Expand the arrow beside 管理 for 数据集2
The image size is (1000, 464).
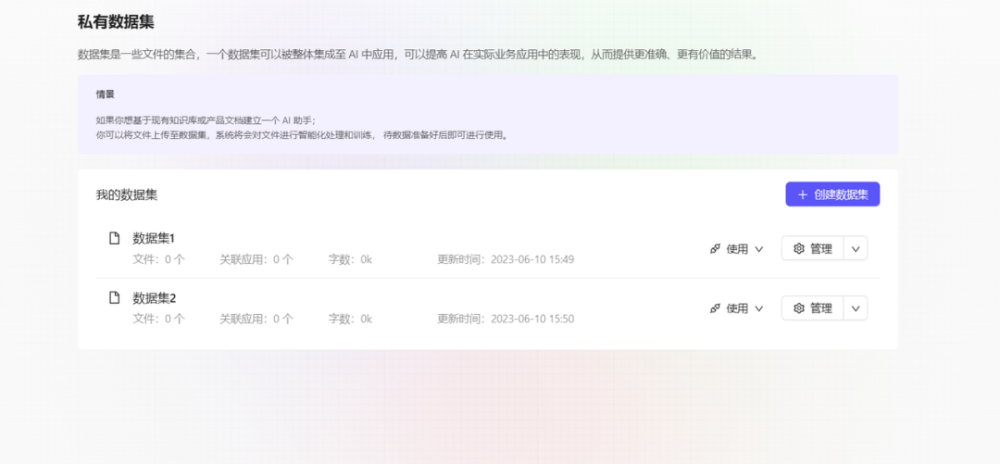(856, 308)
